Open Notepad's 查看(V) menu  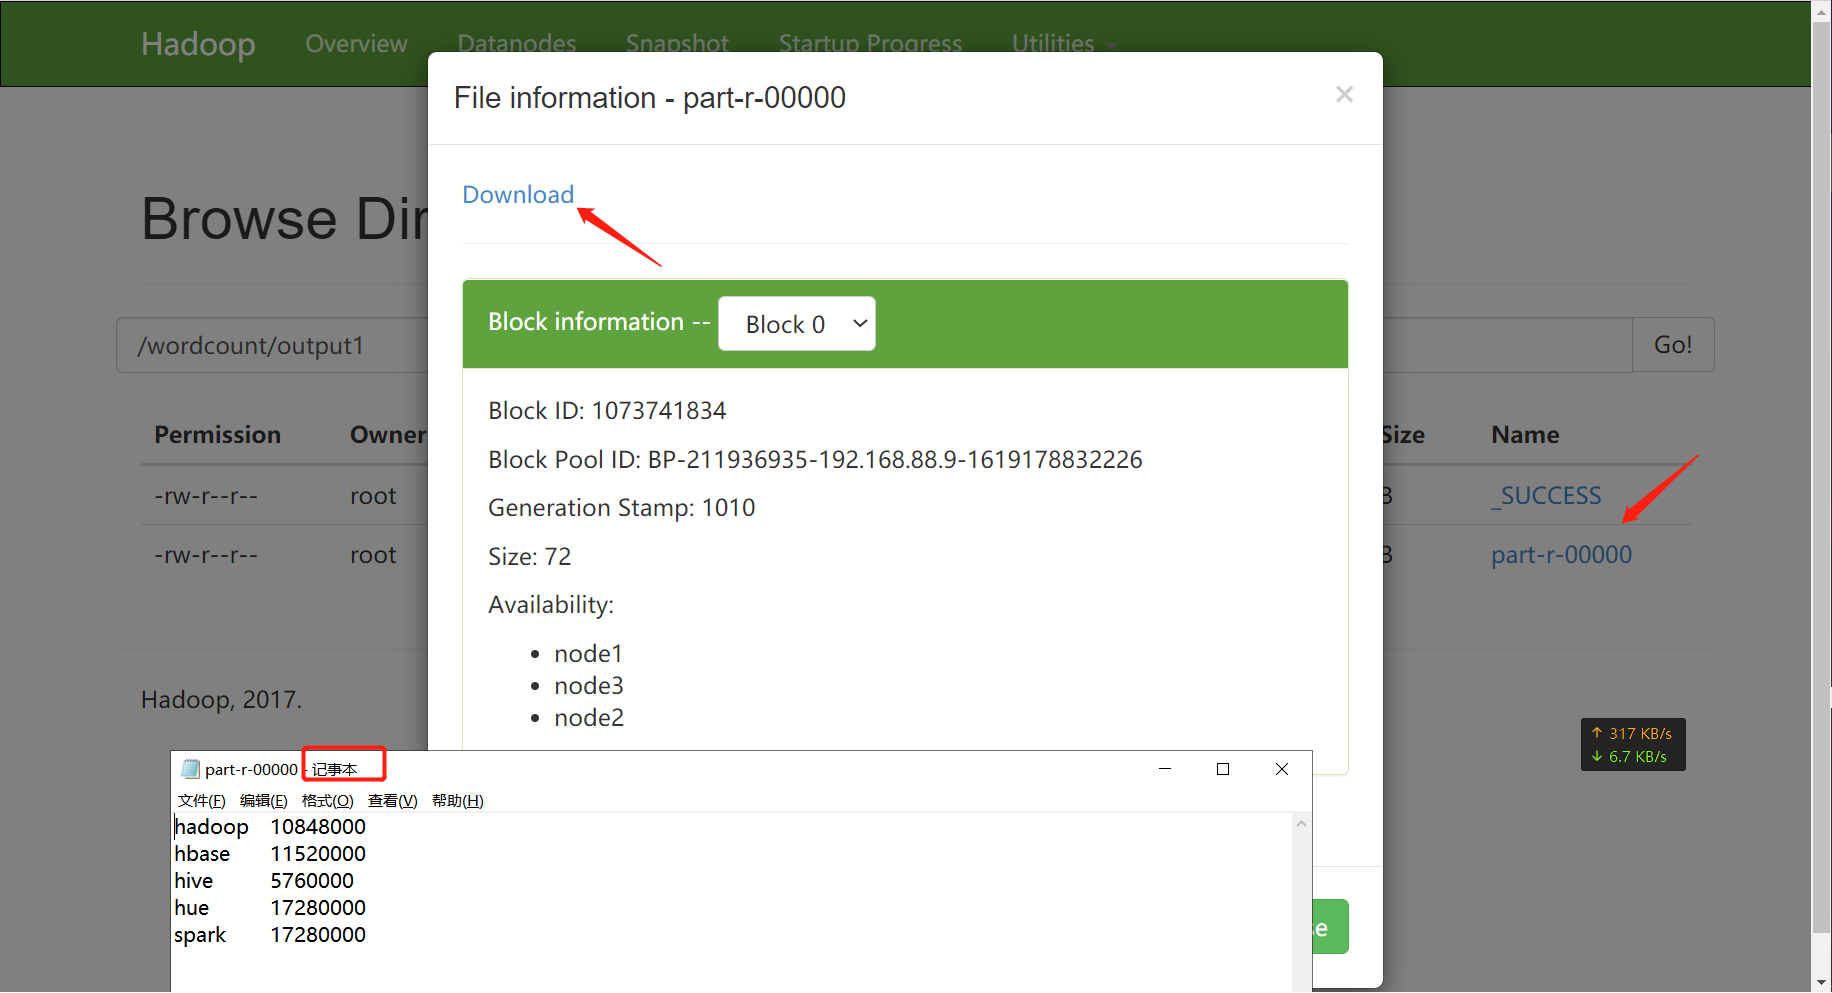click(393, 801)
